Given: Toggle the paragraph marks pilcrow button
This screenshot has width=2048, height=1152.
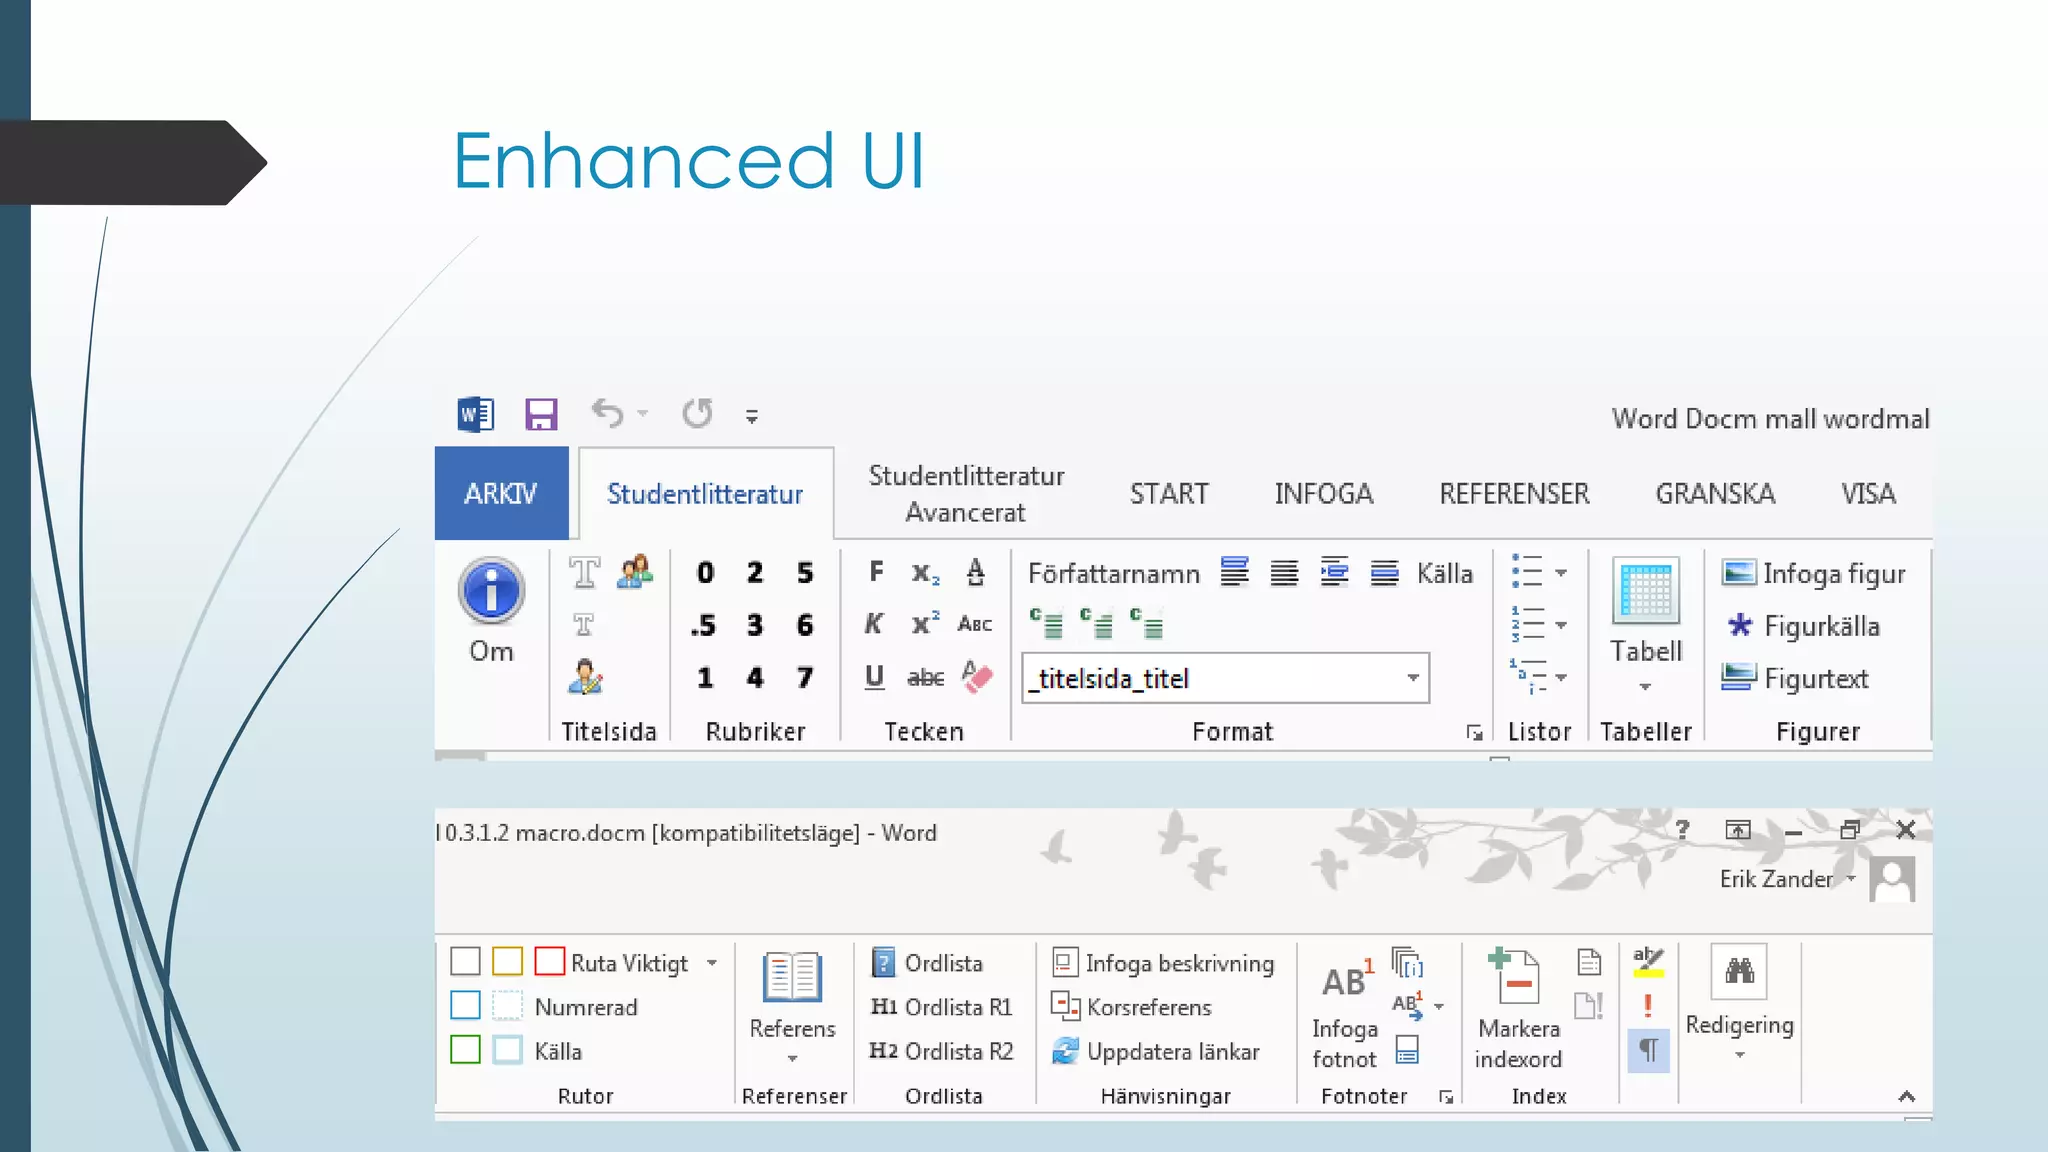Looking at the screenshot, I should click(x=1648, y=1051).
